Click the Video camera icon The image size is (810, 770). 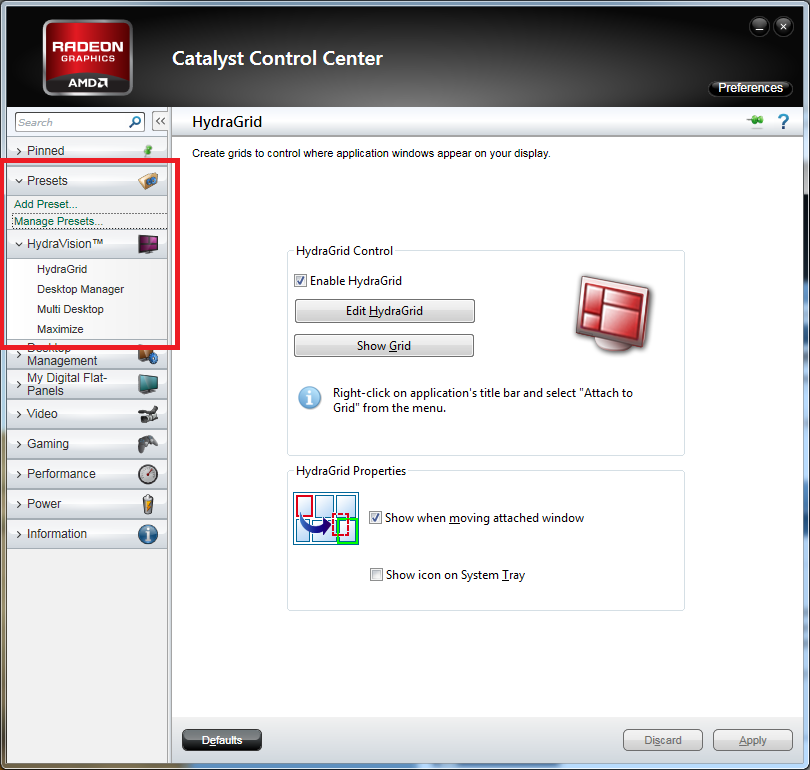click(148, 414)
